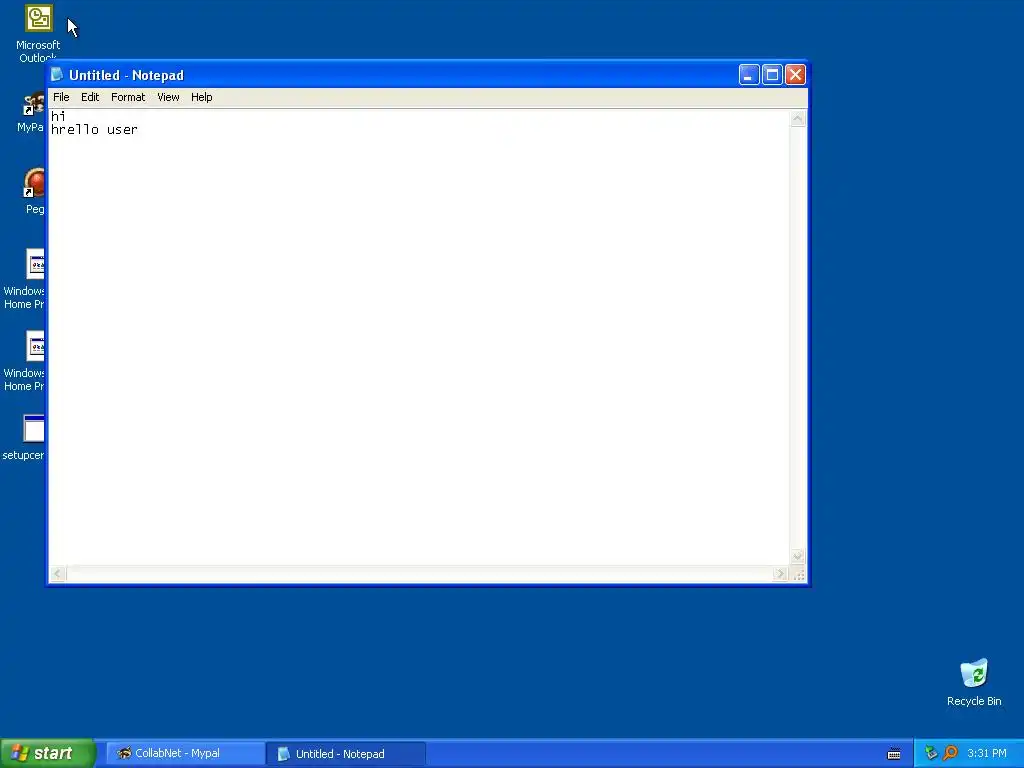Click the text 'hi' on first line
The height and width of the screenshot is (768, 1024).
pos(58,116)
